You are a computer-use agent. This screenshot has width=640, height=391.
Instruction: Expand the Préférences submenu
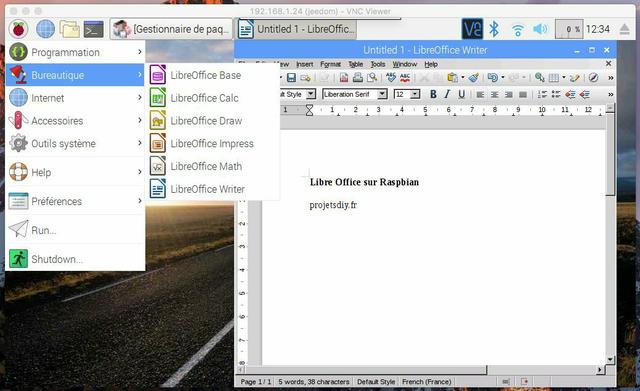(75, 201)
